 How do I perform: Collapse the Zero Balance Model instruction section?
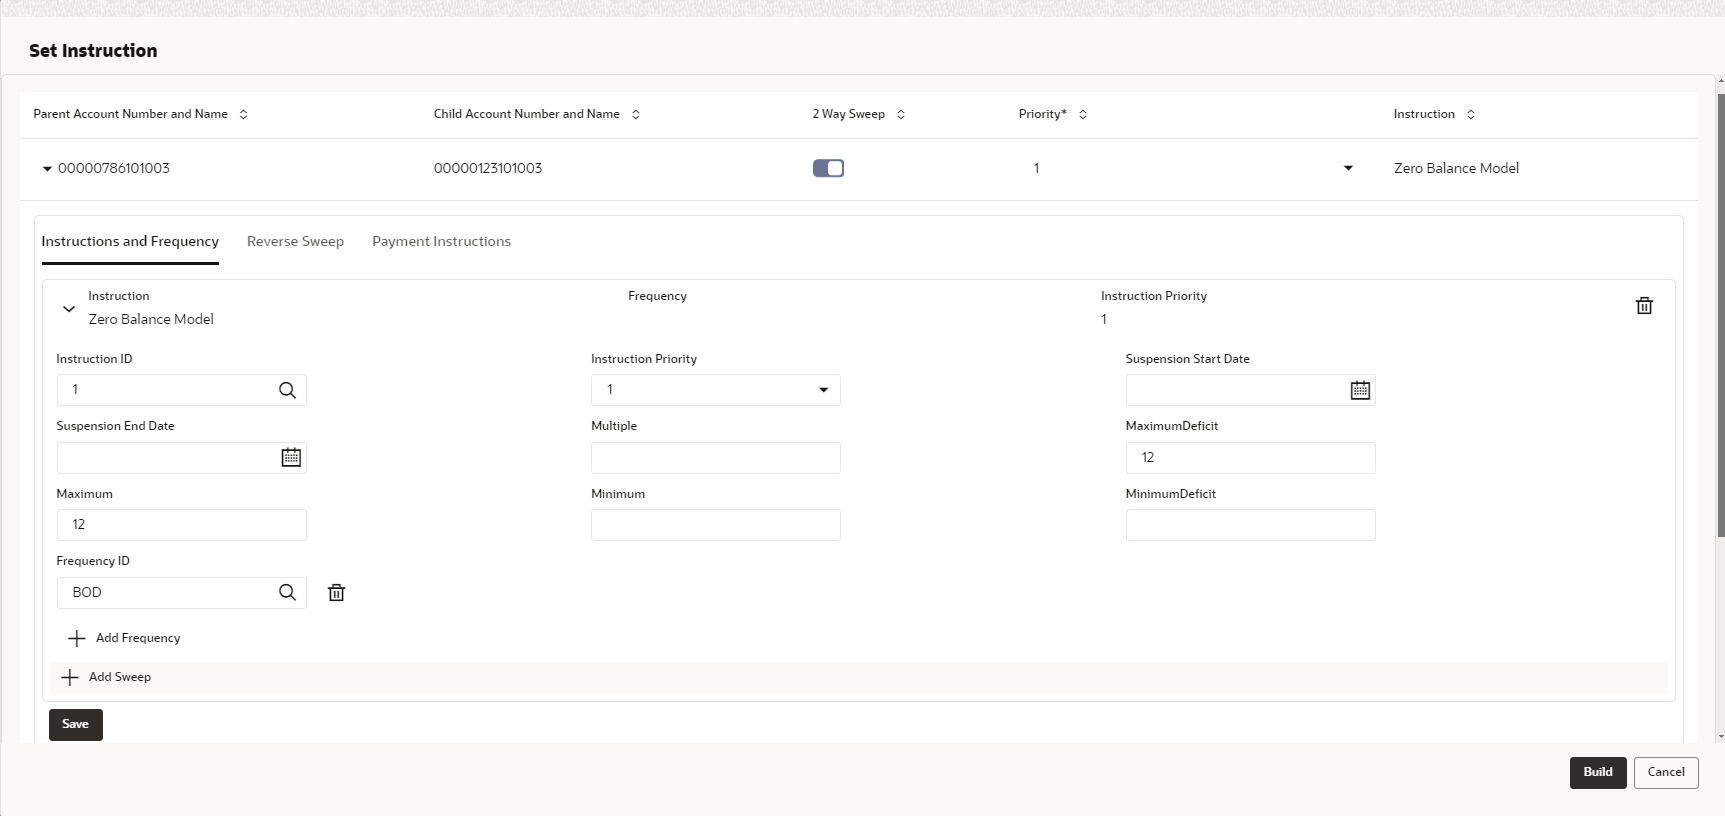pos(69,309)
